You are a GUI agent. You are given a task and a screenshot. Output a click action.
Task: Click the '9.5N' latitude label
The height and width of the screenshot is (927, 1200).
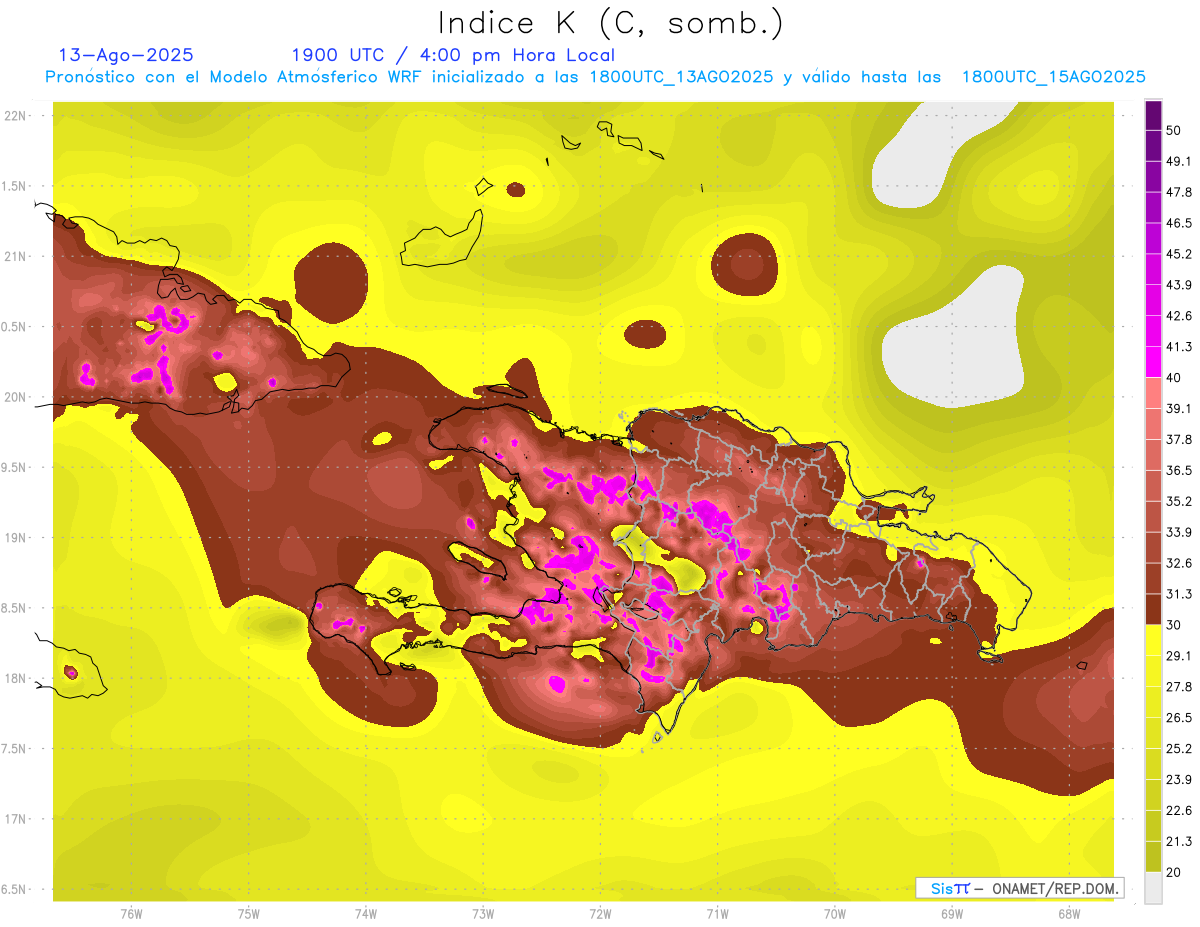pos(13,467)
